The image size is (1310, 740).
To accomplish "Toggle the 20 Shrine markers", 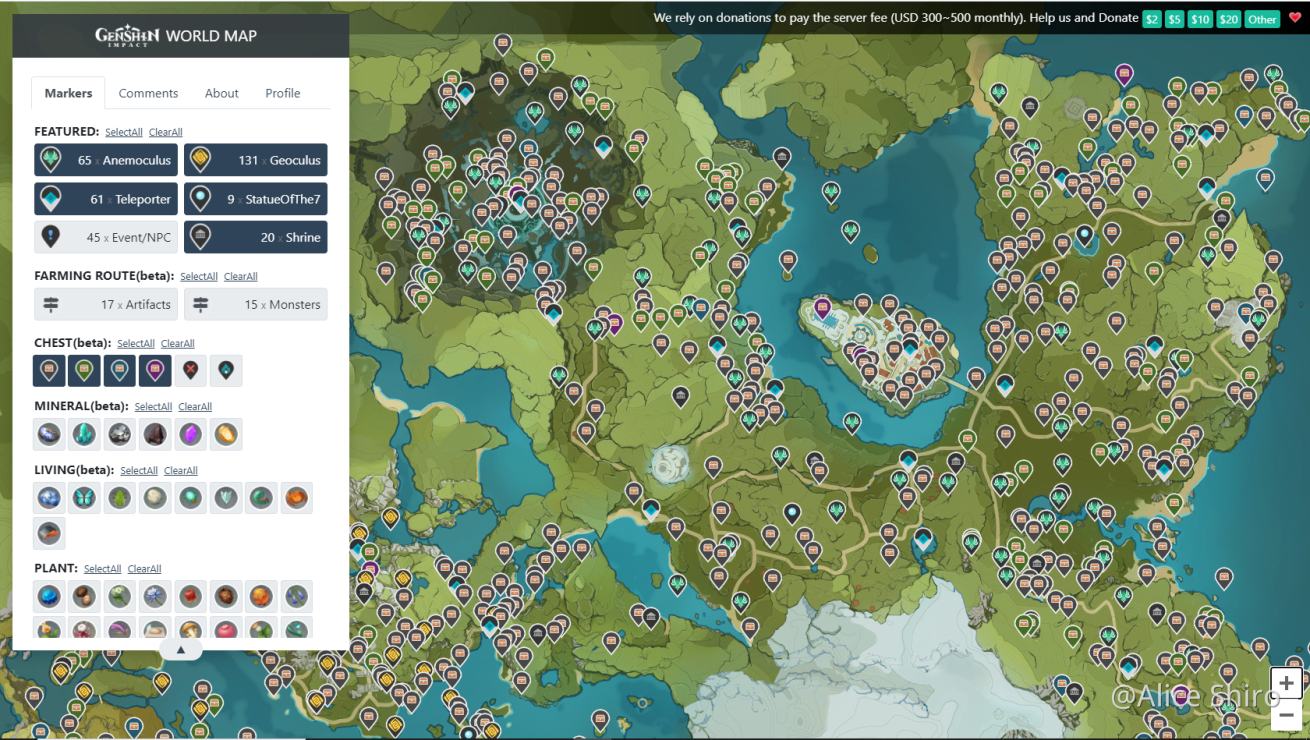I will pyautogui.click(x=256, y=237).
